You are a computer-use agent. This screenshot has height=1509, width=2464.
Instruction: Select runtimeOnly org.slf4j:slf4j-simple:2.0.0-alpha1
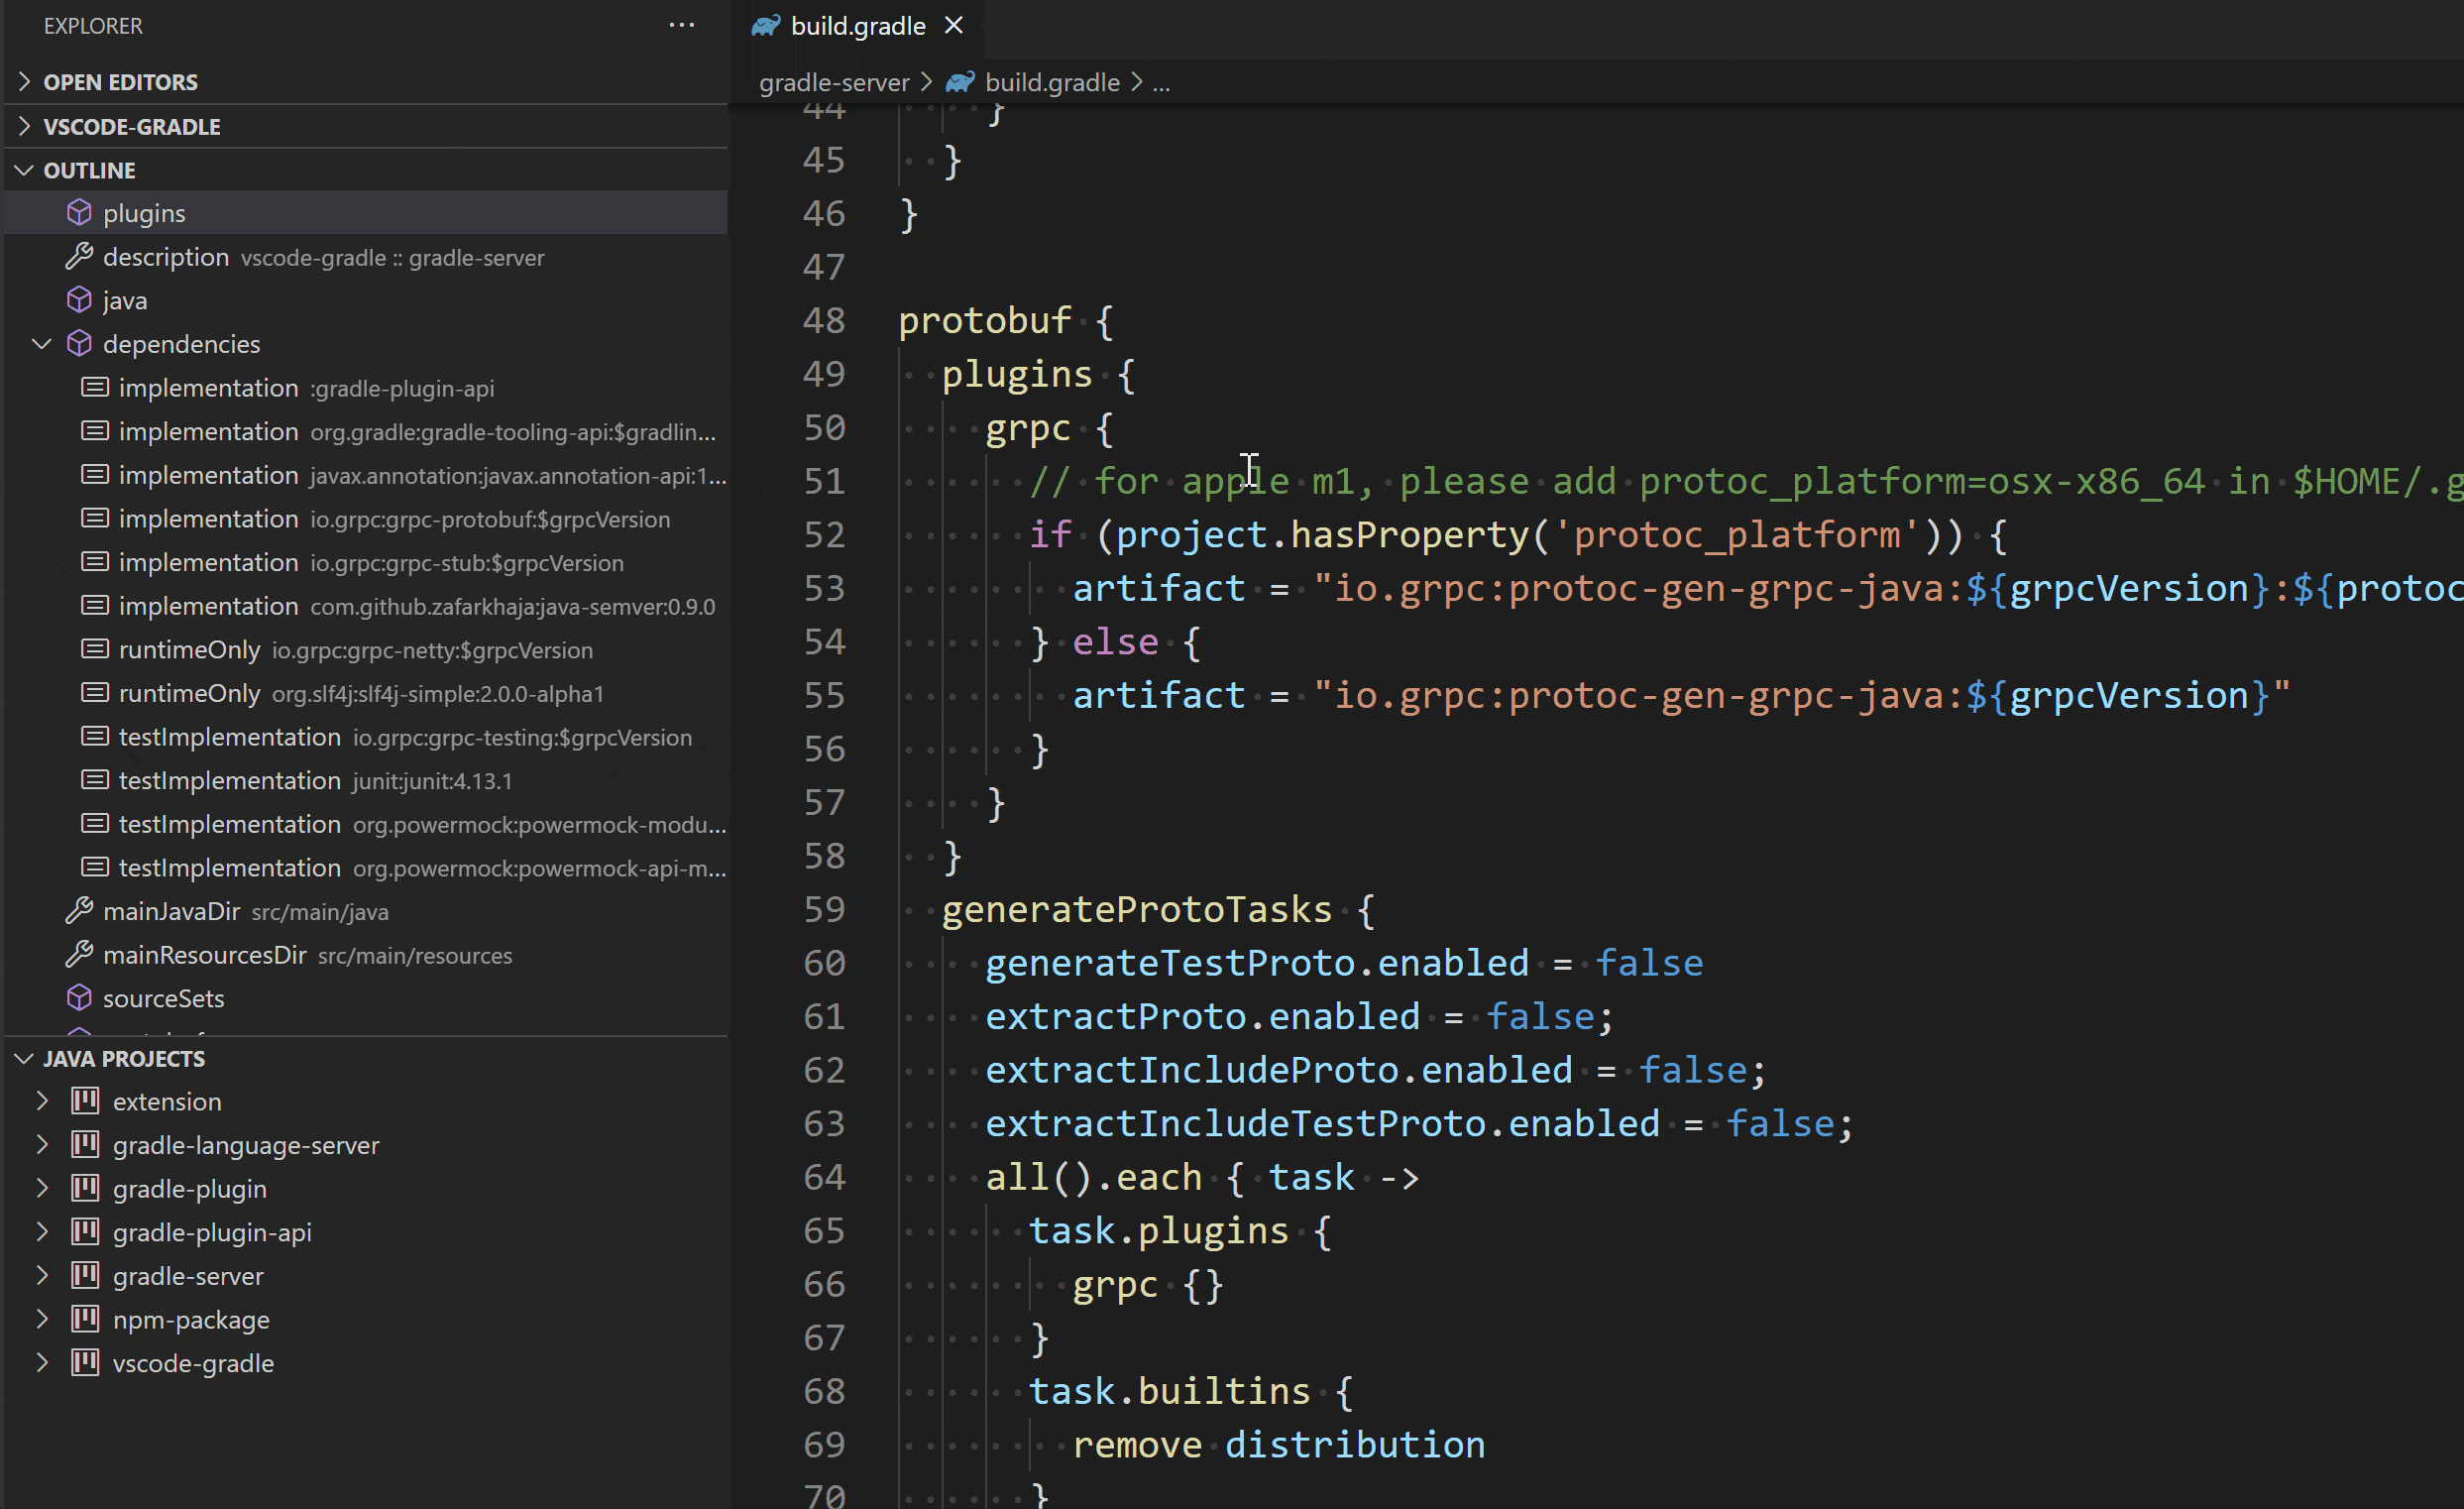tap(366, 693)
